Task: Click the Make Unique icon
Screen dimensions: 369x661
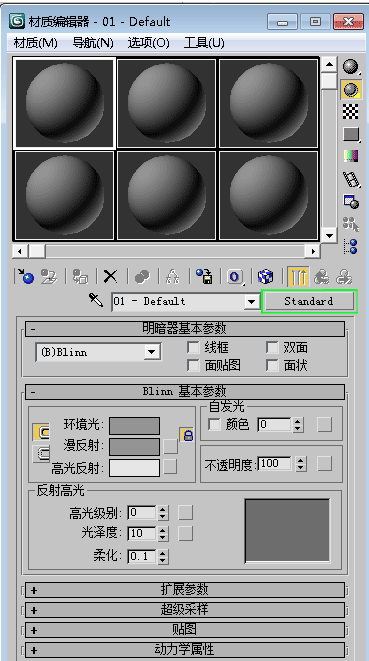Action: click(x=172, y=277)
